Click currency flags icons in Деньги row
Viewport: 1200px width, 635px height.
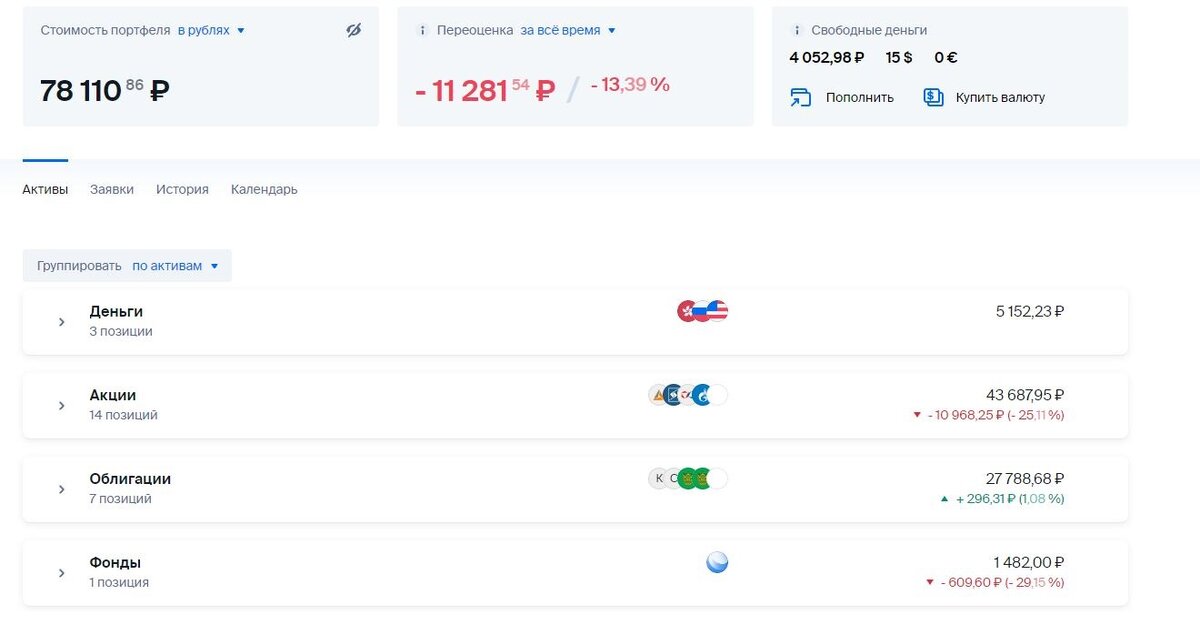(x=703, y=311)
